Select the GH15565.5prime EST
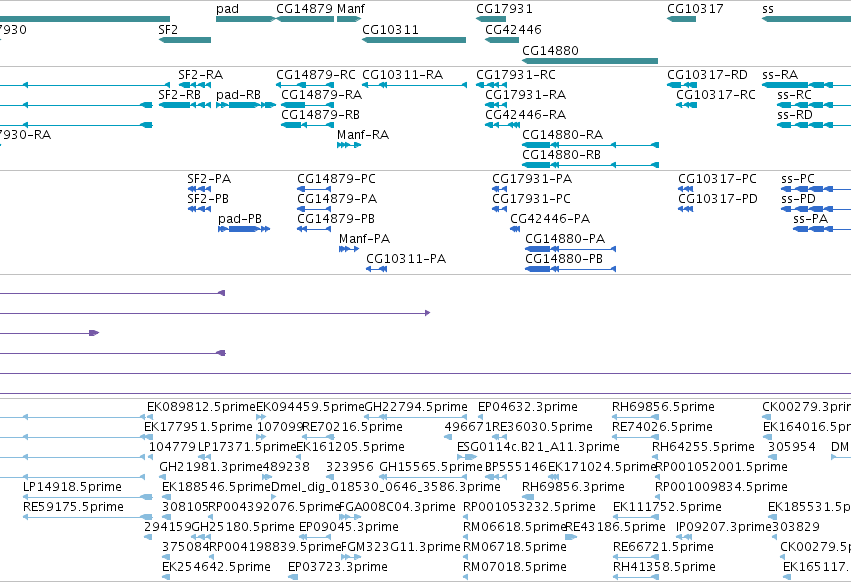This screenshot has width=851, height=582. (x=423, y=477)
